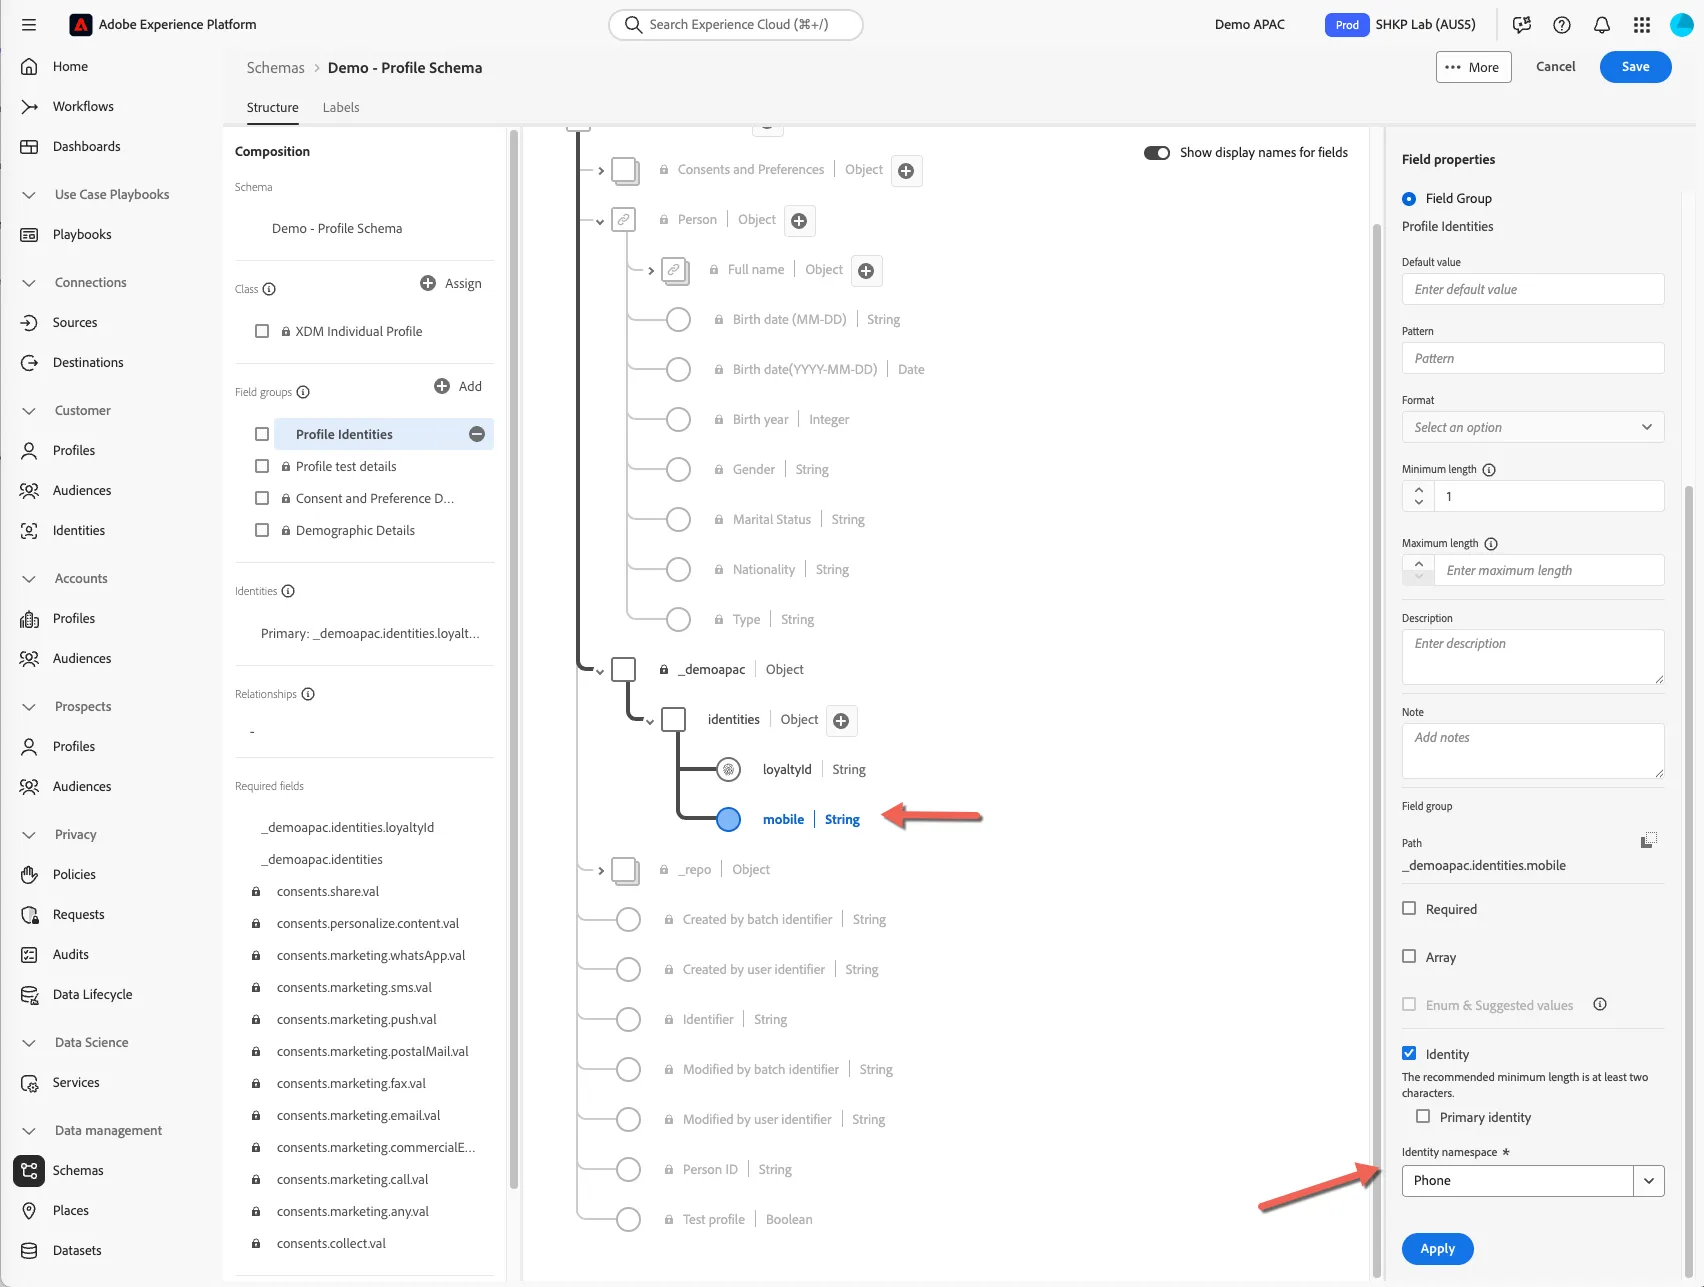Screen dimensions: 1704x1287
Task: Click Schemas breadcrumb link
Action: 276,68
